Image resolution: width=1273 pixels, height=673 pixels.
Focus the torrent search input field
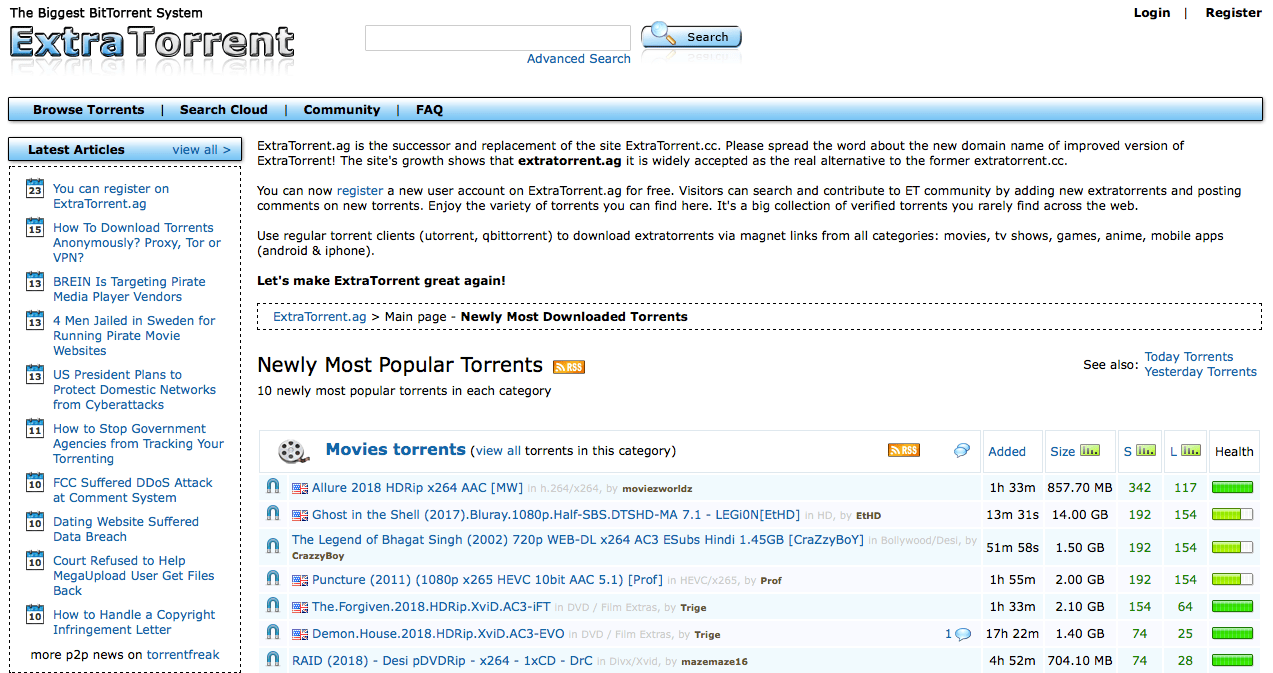click(498, 38)
